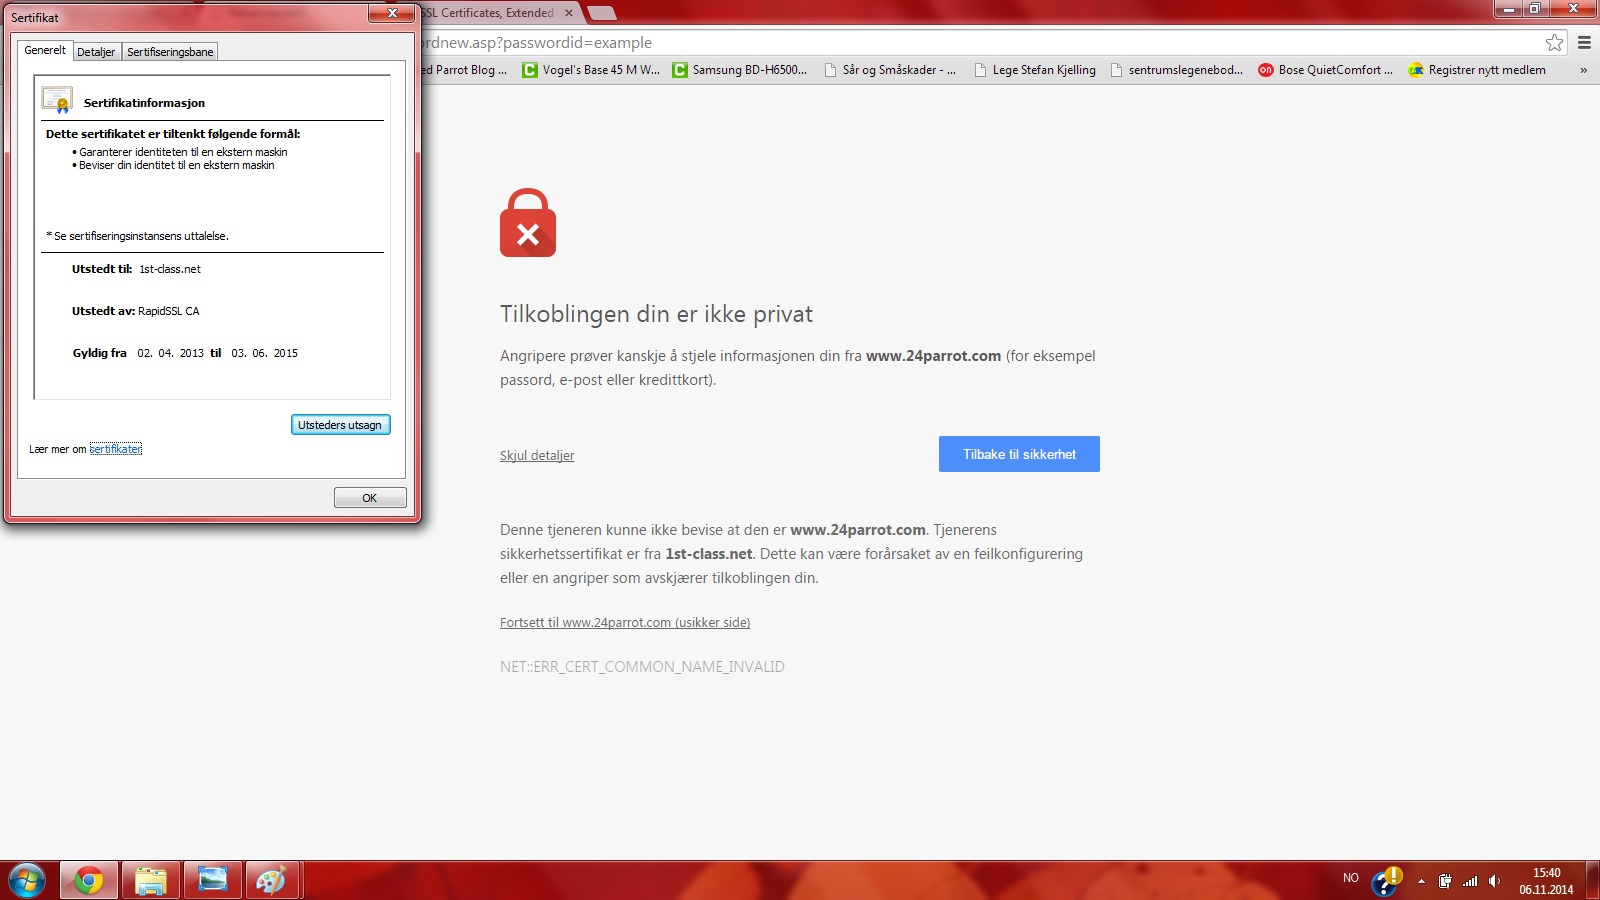
Task: Open the Parrot Blog bookmark
Action: pyautogui.click(x=465, y=70)
